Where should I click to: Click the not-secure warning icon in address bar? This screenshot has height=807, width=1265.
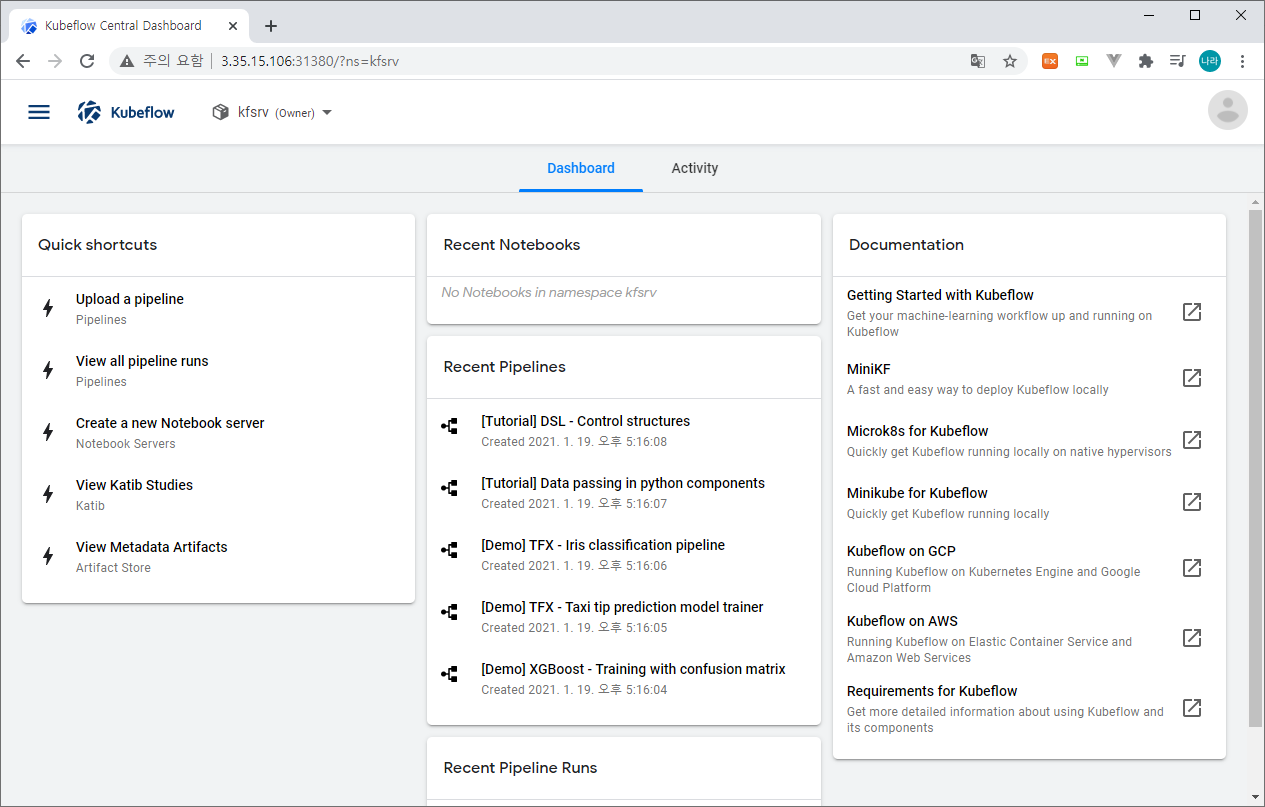[x=127, y=61]
